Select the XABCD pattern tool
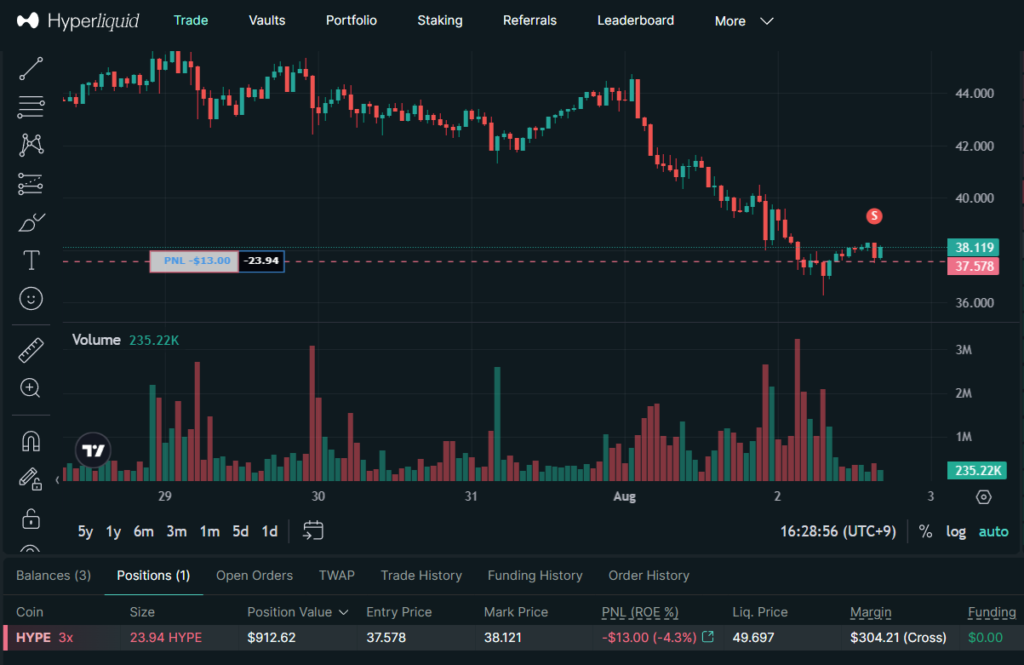1024x665 pixels. pos(31,145)
